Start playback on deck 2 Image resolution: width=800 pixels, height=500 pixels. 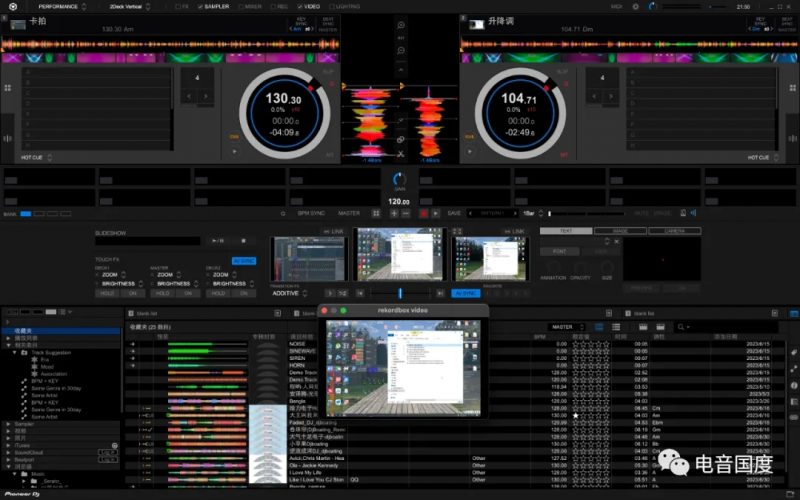pyautogui.click(x=469, y=151)
